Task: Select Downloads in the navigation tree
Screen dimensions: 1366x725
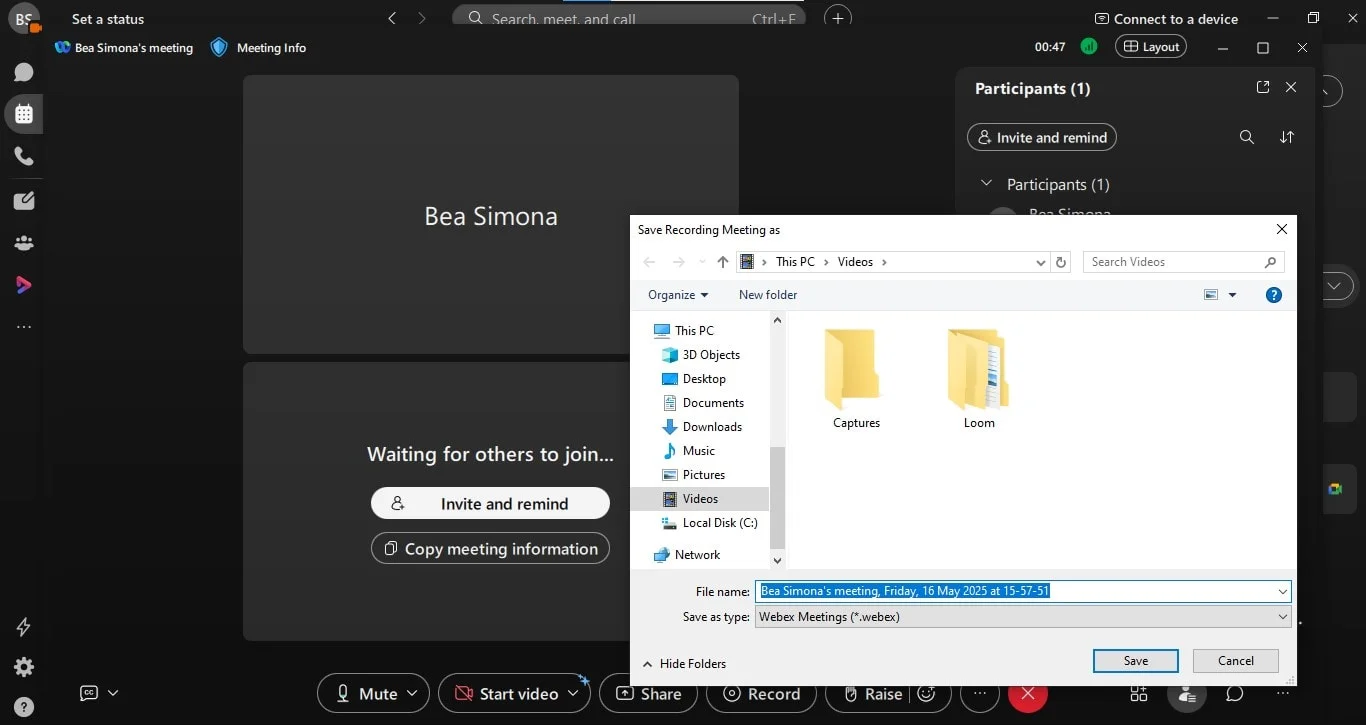Action: 711,427
